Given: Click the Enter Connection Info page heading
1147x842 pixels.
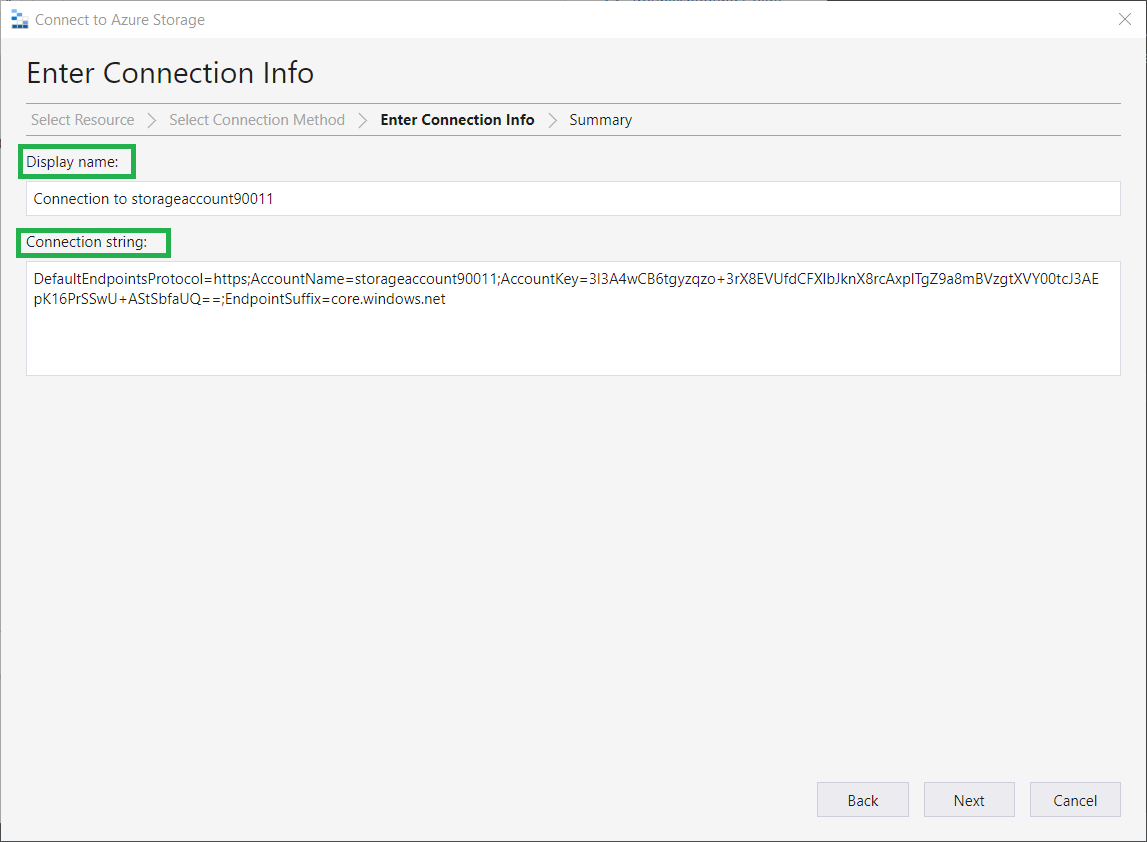Looking at the screenshot, I should tap(170, 73).
